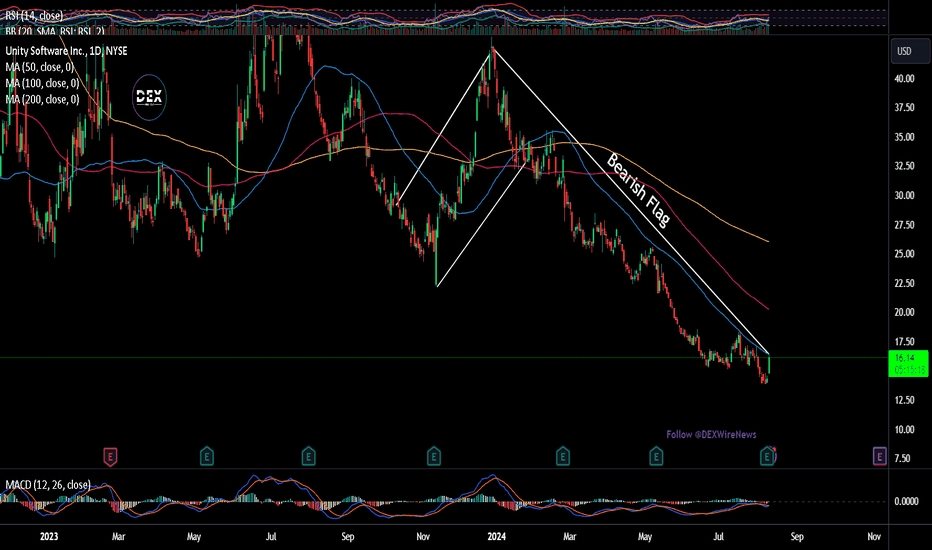
Task: Click the 25.00 price axis label
Action: pyautogui.click(x=904, y=254)
